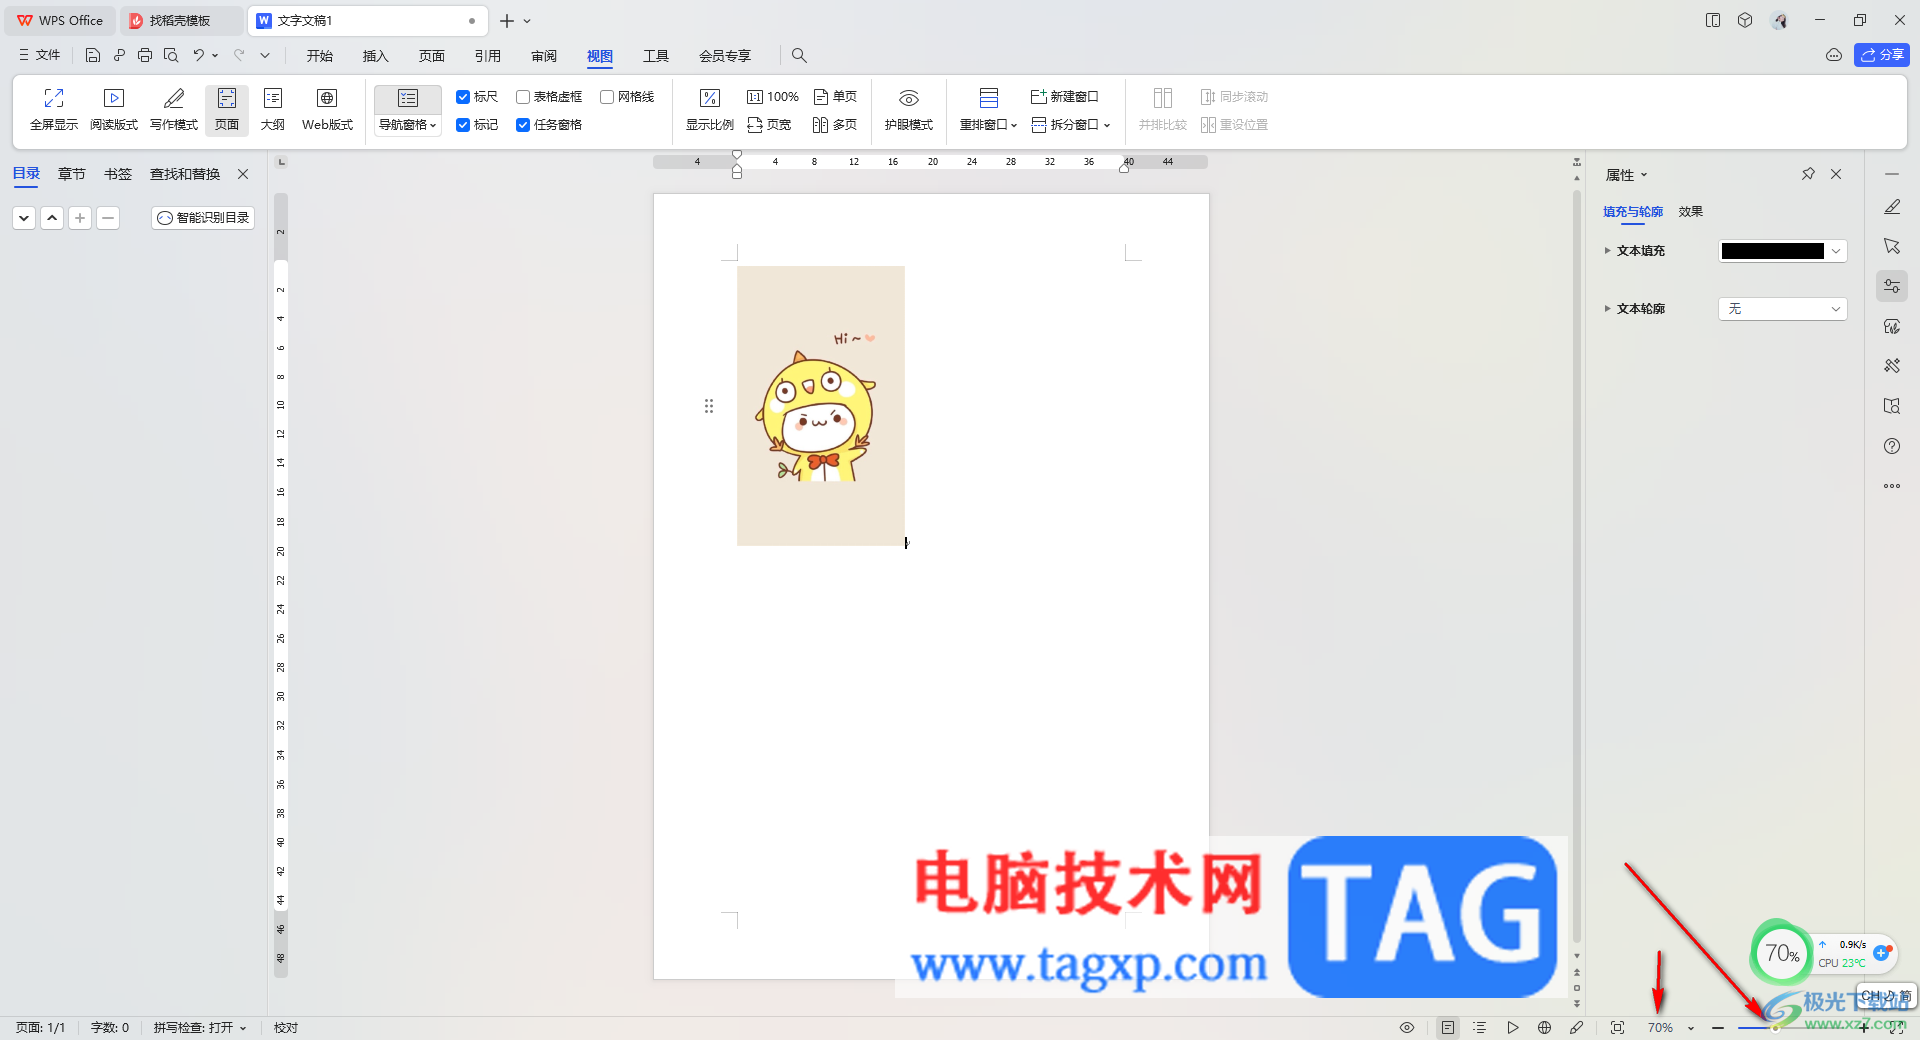Click the selection arrow icon in right sidebar
The image size is (1920, 1040).
tap(1892, 246)
